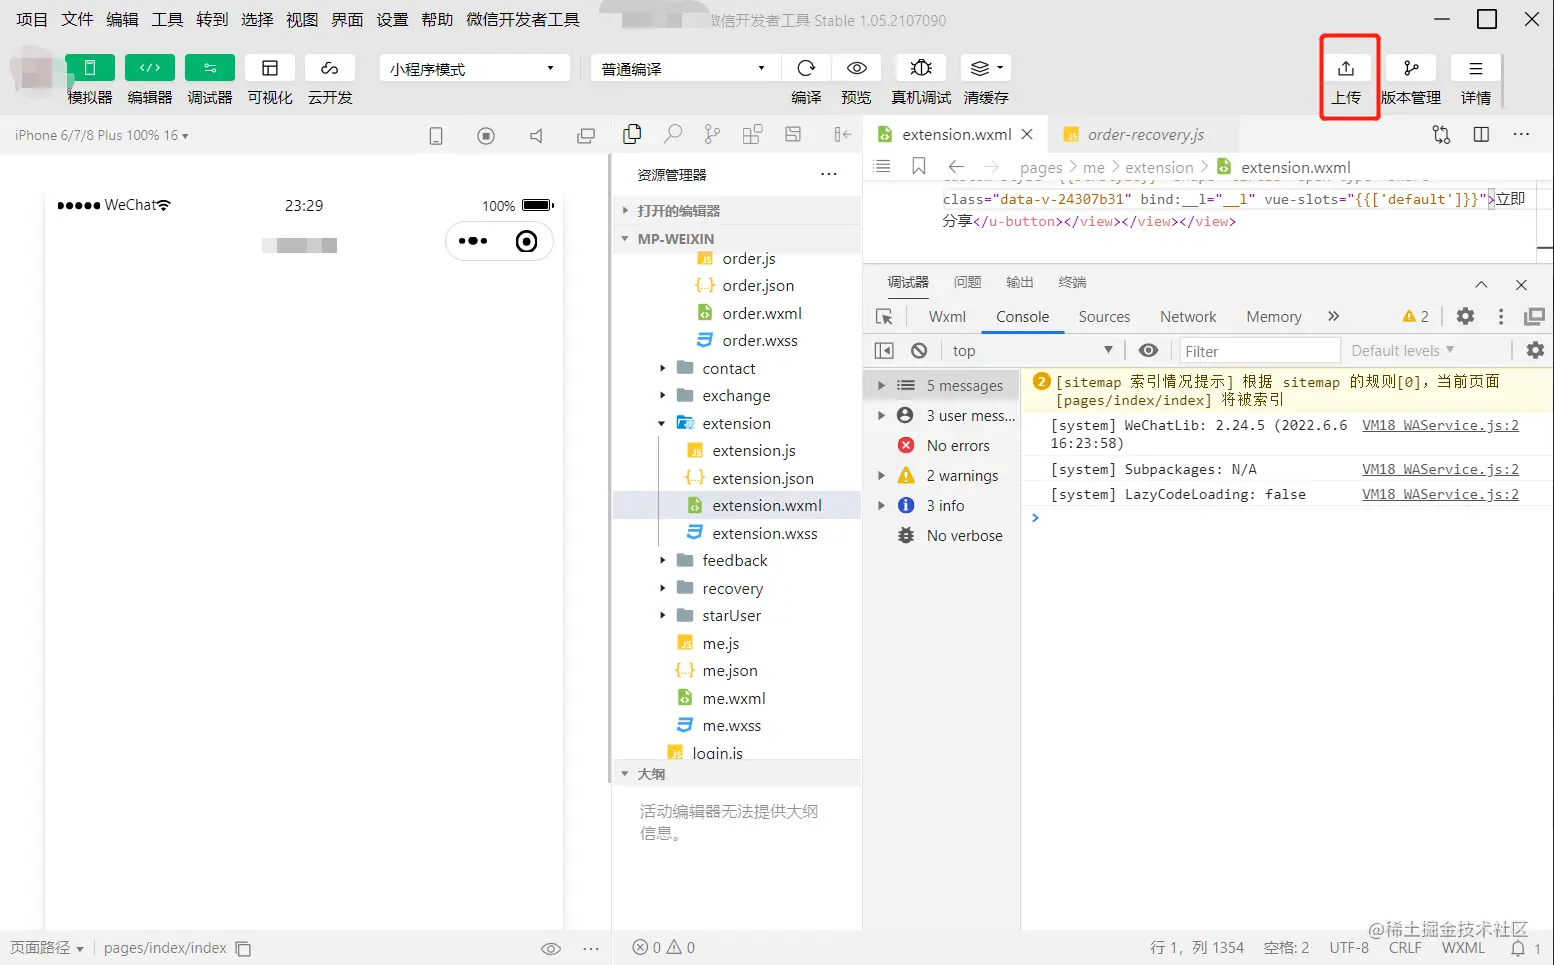The image size is (1554, 965).
Task: Click the compile refresh icon
Action: click(x=806, y=68)
